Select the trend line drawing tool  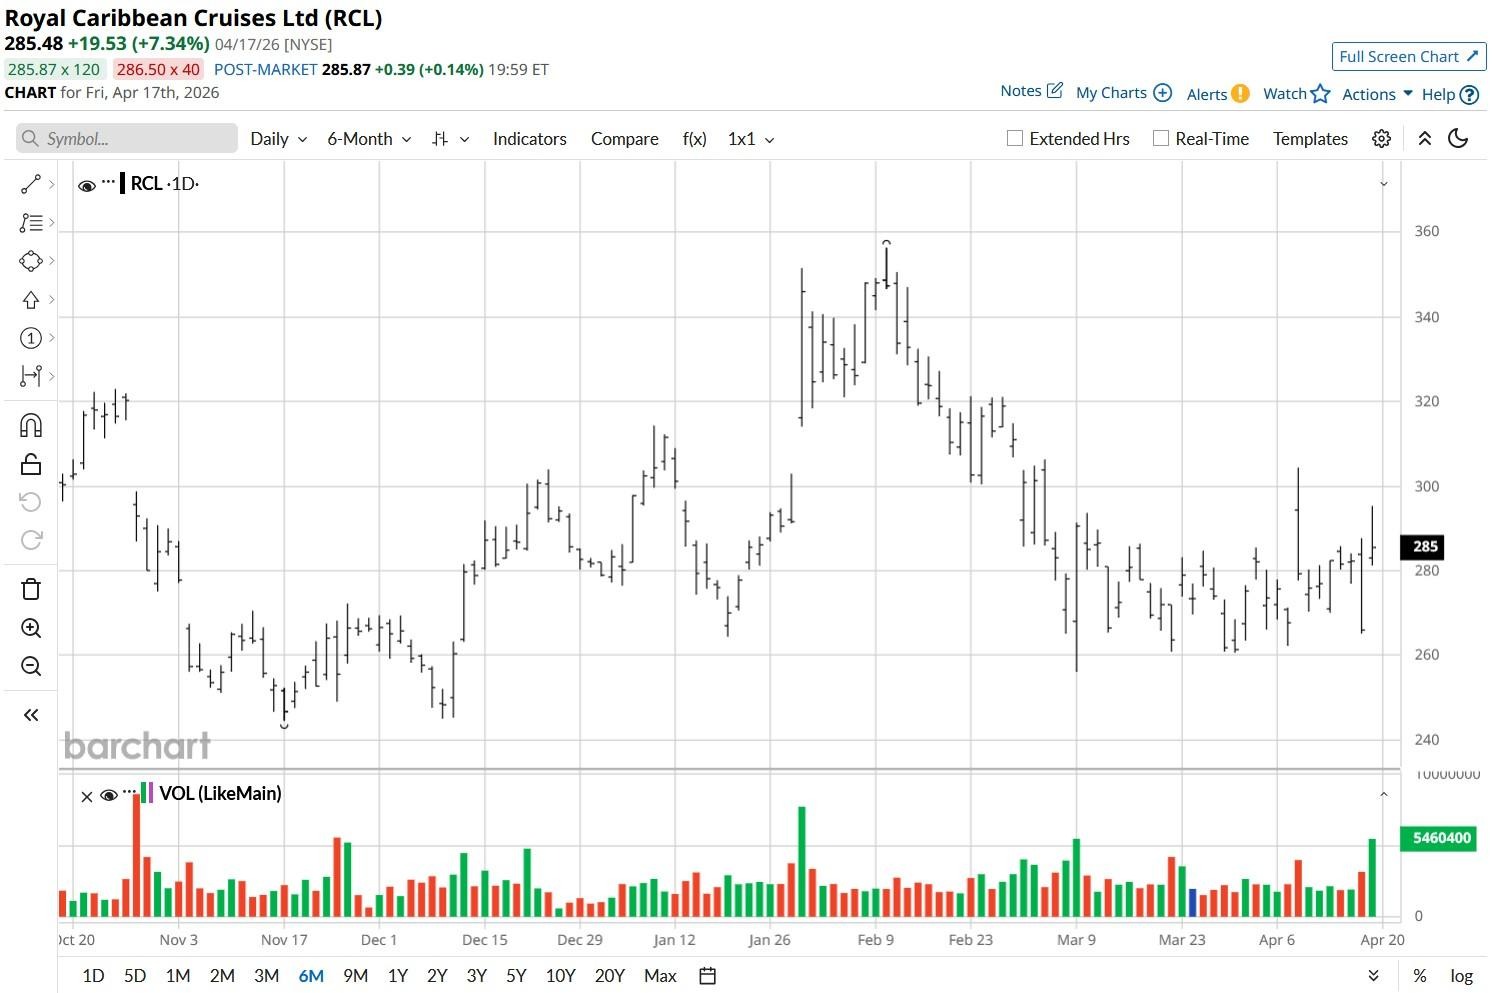coord(31,184)
